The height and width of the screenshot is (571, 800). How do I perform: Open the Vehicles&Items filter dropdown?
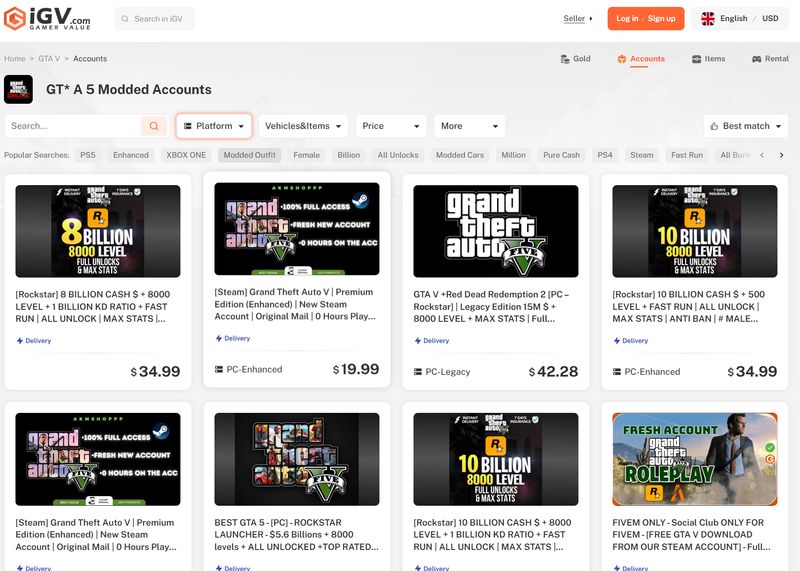[x=303, y=126]
